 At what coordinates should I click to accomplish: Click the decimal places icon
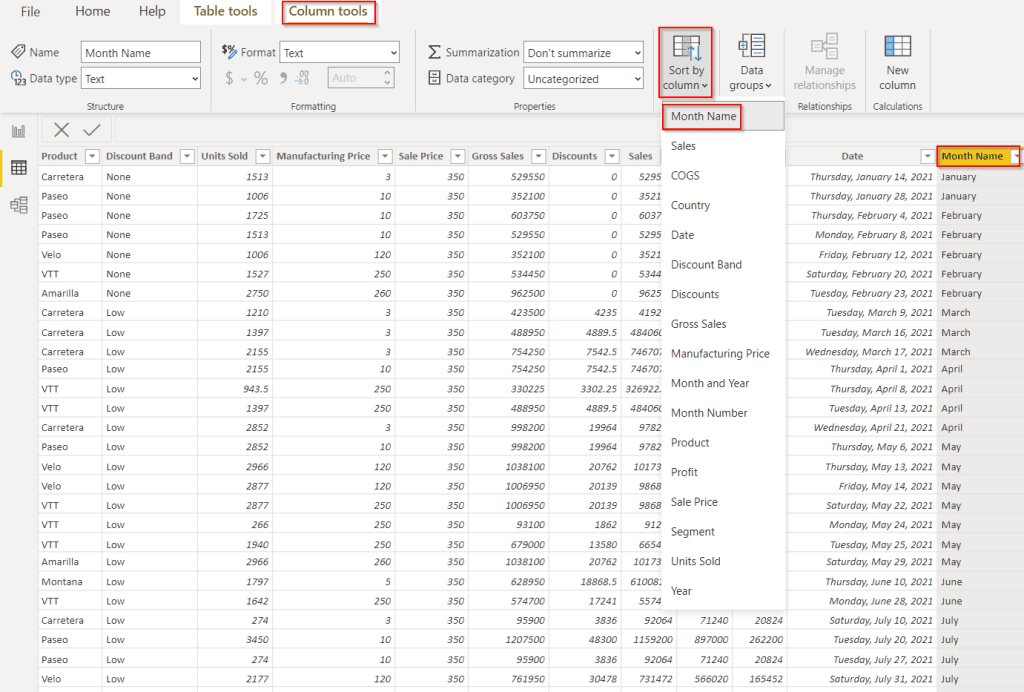[x=302, y=78]
